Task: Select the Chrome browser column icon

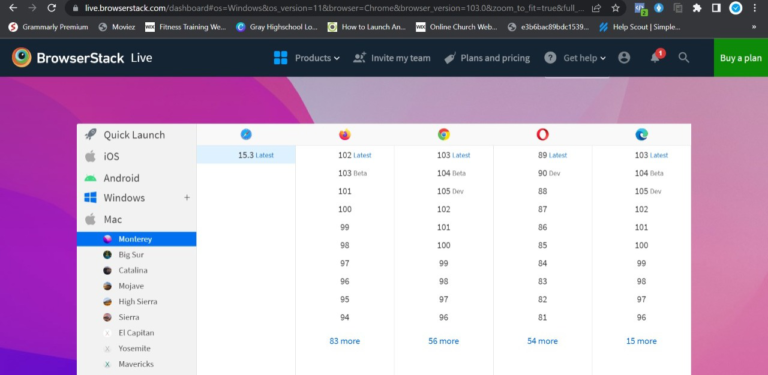Action: tap(444, 134)
